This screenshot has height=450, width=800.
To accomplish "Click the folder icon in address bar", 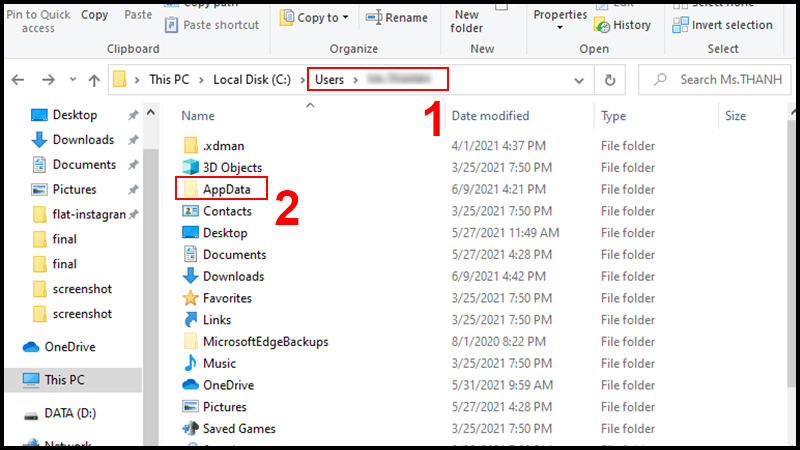I will (120, 80).
